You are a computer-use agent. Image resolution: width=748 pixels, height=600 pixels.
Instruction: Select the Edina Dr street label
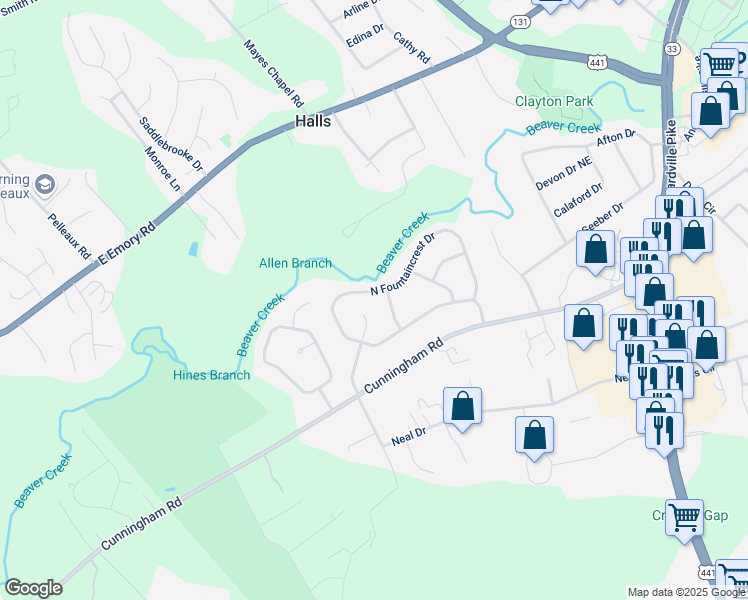[x=365, y=35]
